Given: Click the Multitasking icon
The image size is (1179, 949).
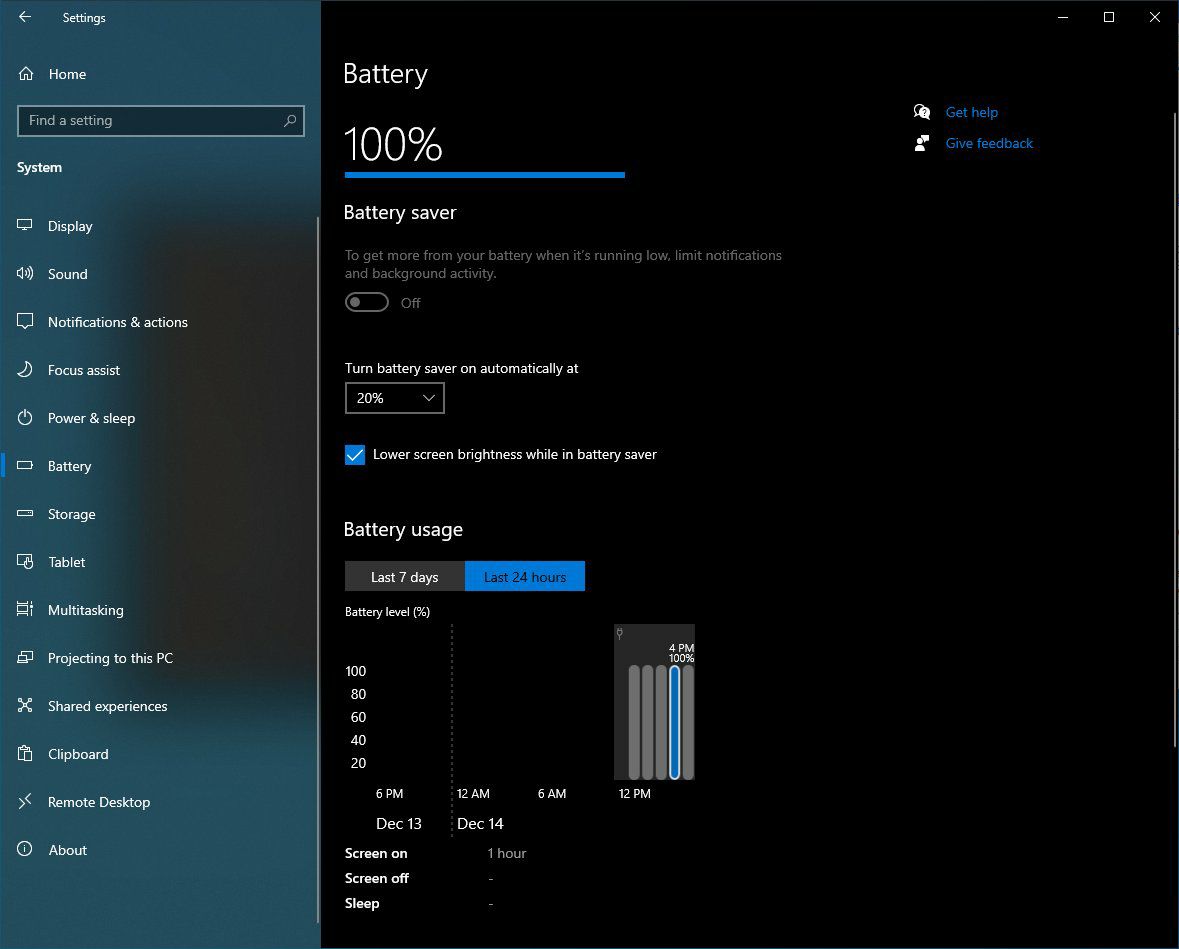Looking at the screenshot, I should [x=25, y=609].
